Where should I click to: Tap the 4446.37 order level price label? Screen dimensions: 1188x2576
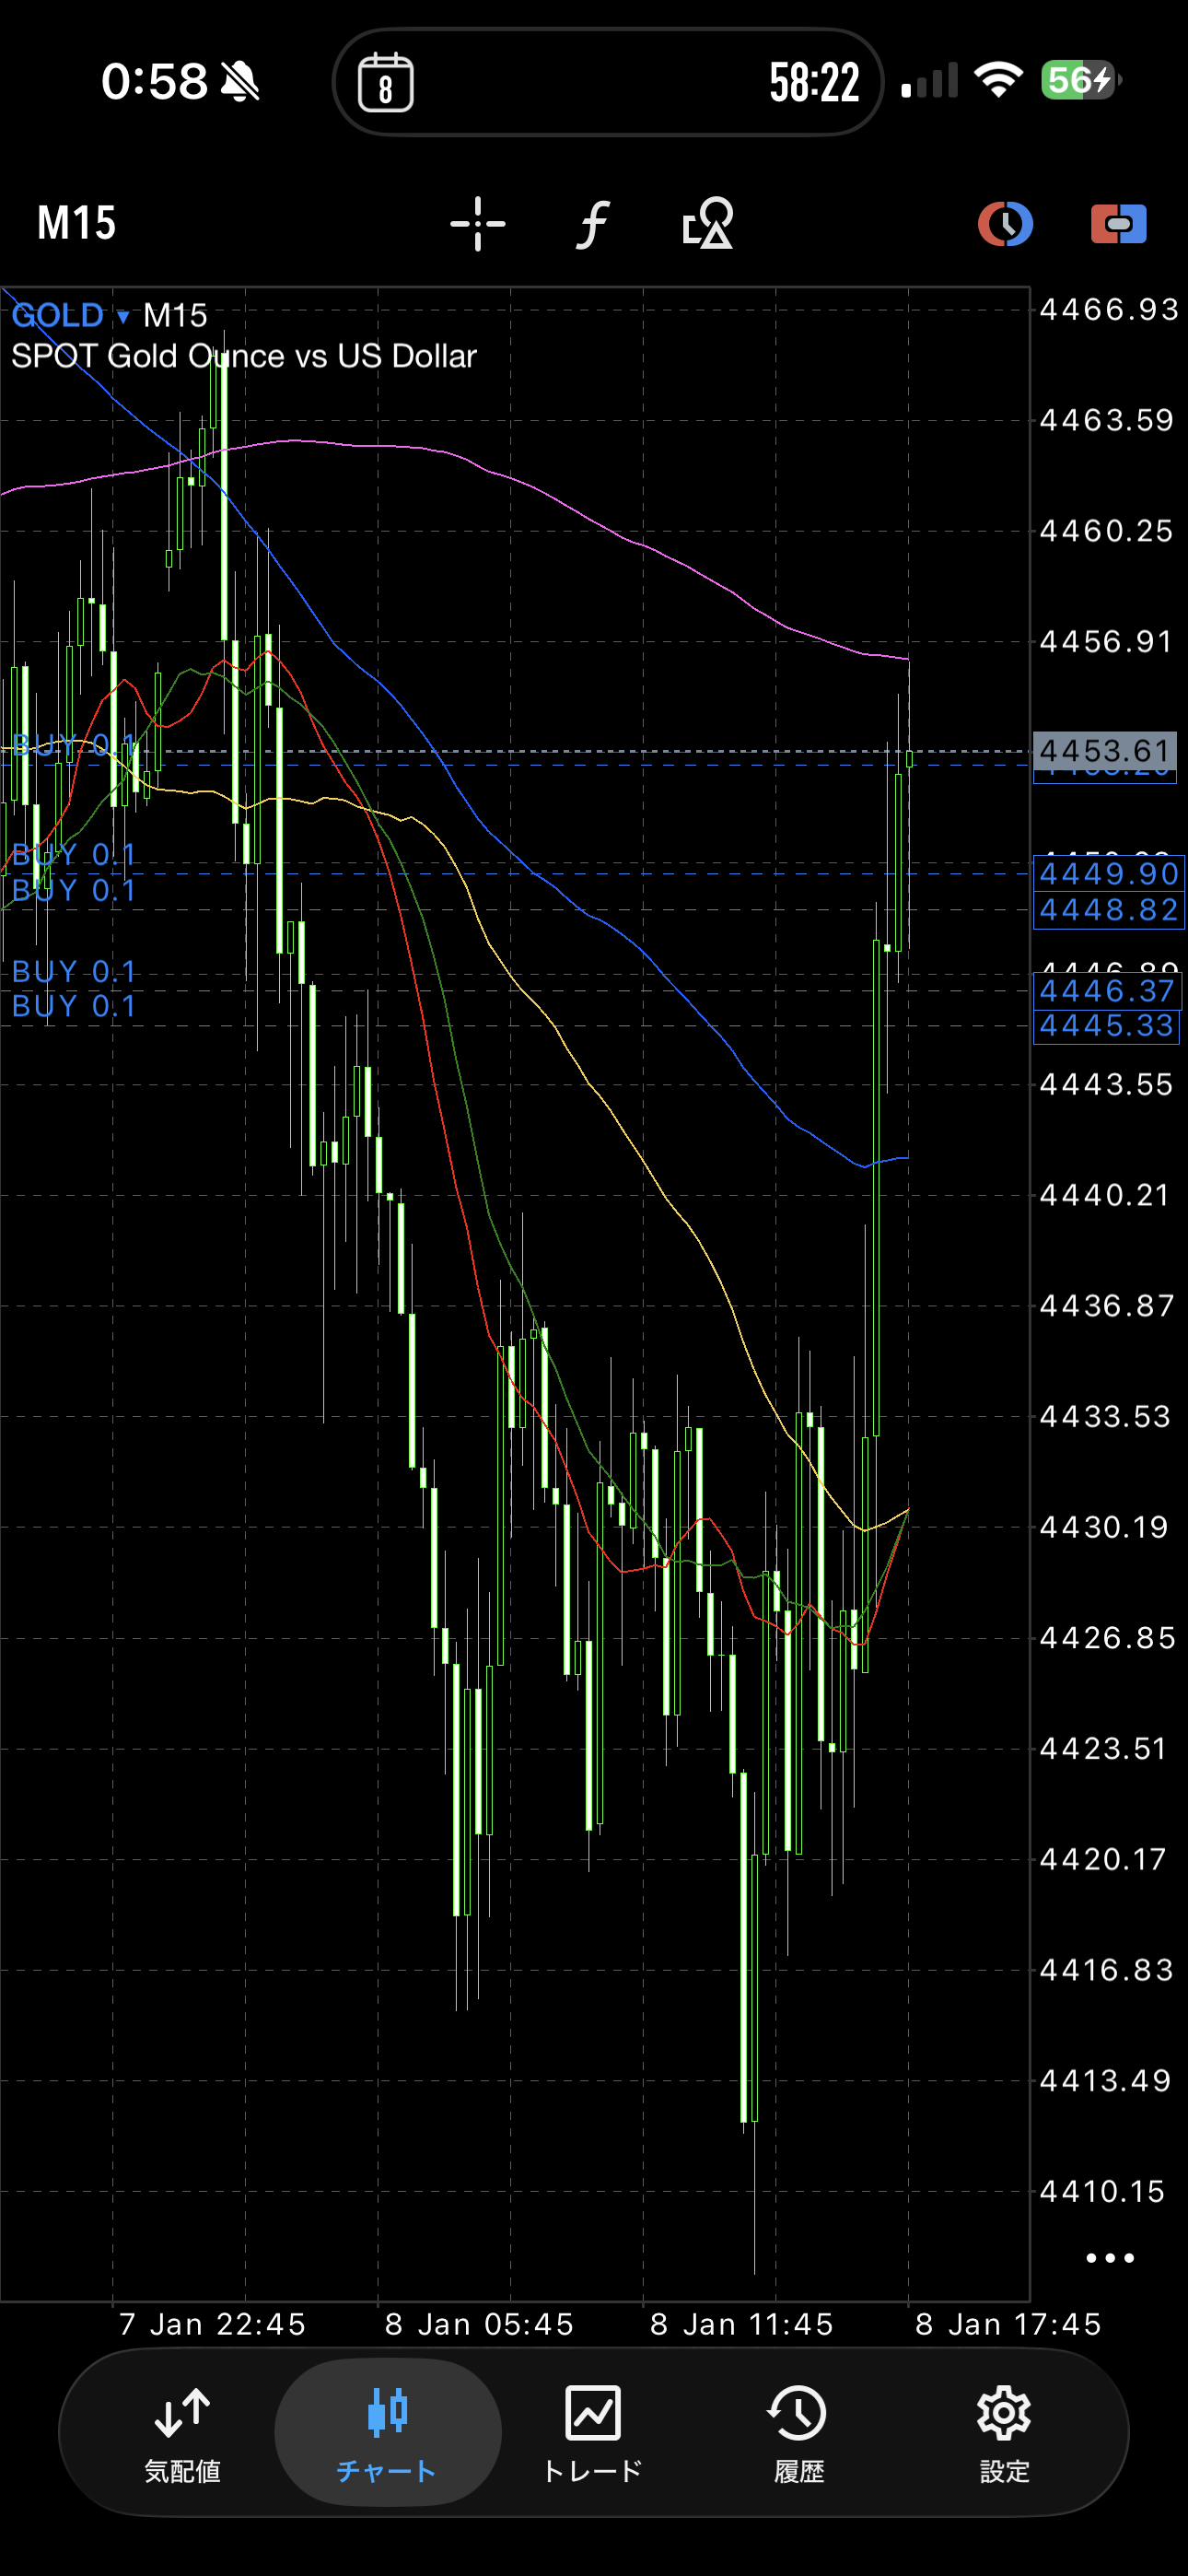[1106, 991]
